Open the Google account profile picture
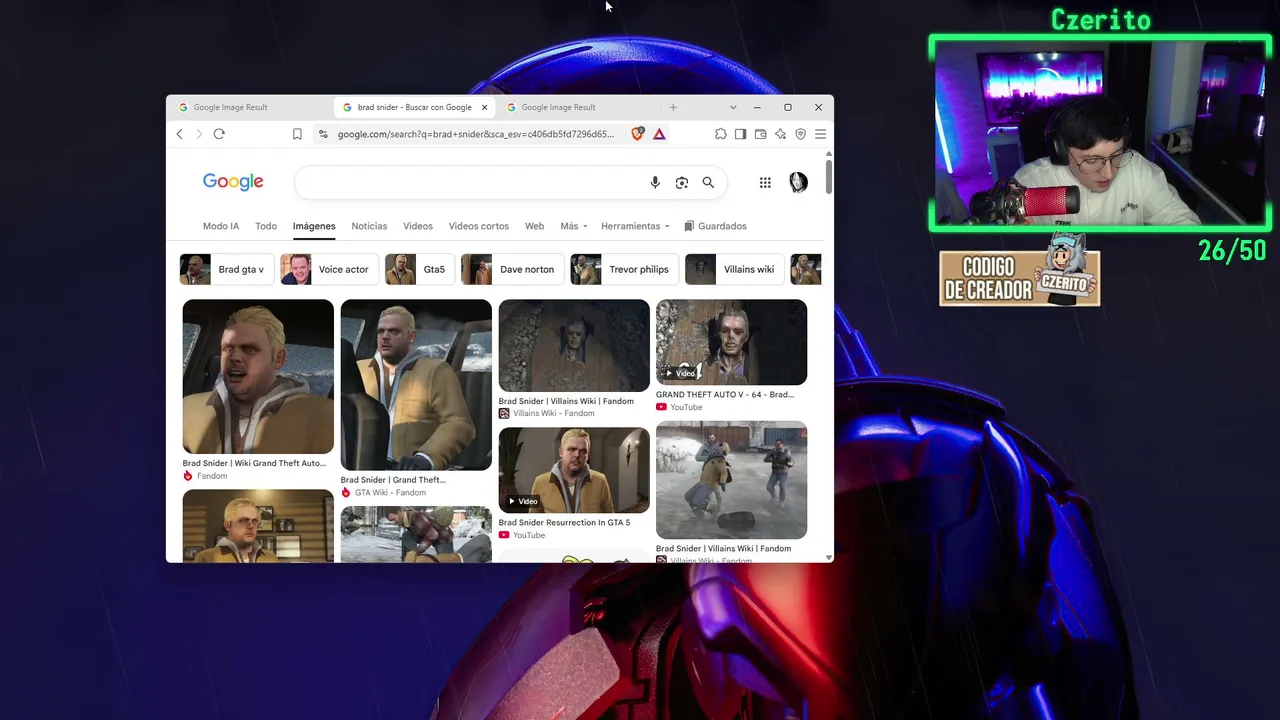Image resolution: width=1280 pixels, height=720 pixels. tap(798, 182)
